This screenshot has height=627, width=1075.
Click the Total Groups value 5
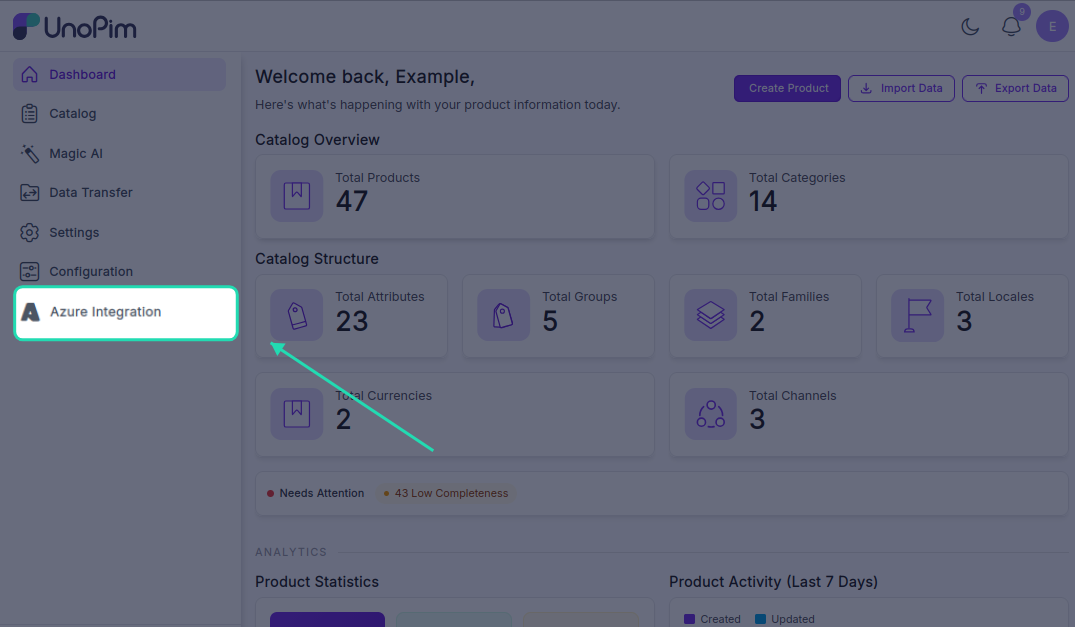[x=550, y=321]
